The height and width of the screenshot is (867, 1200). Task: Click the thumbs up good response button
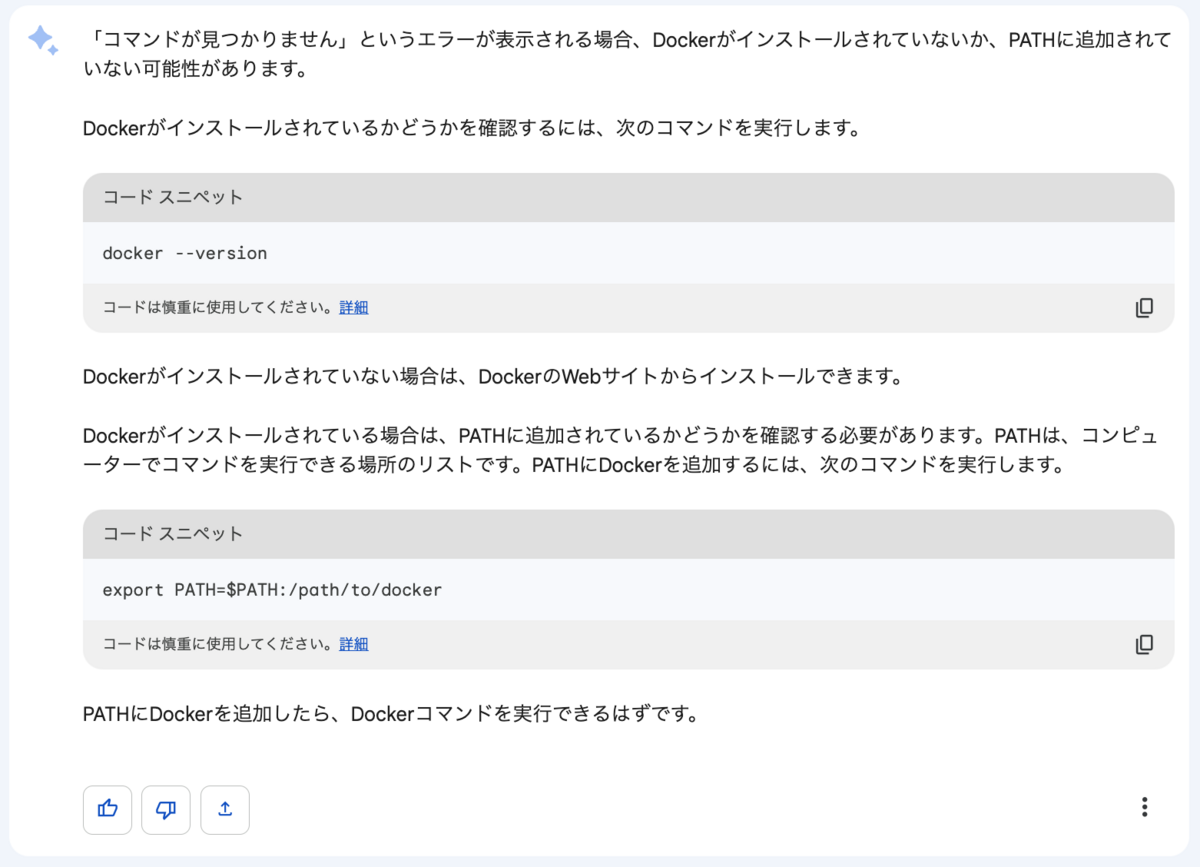click(108, 809)
